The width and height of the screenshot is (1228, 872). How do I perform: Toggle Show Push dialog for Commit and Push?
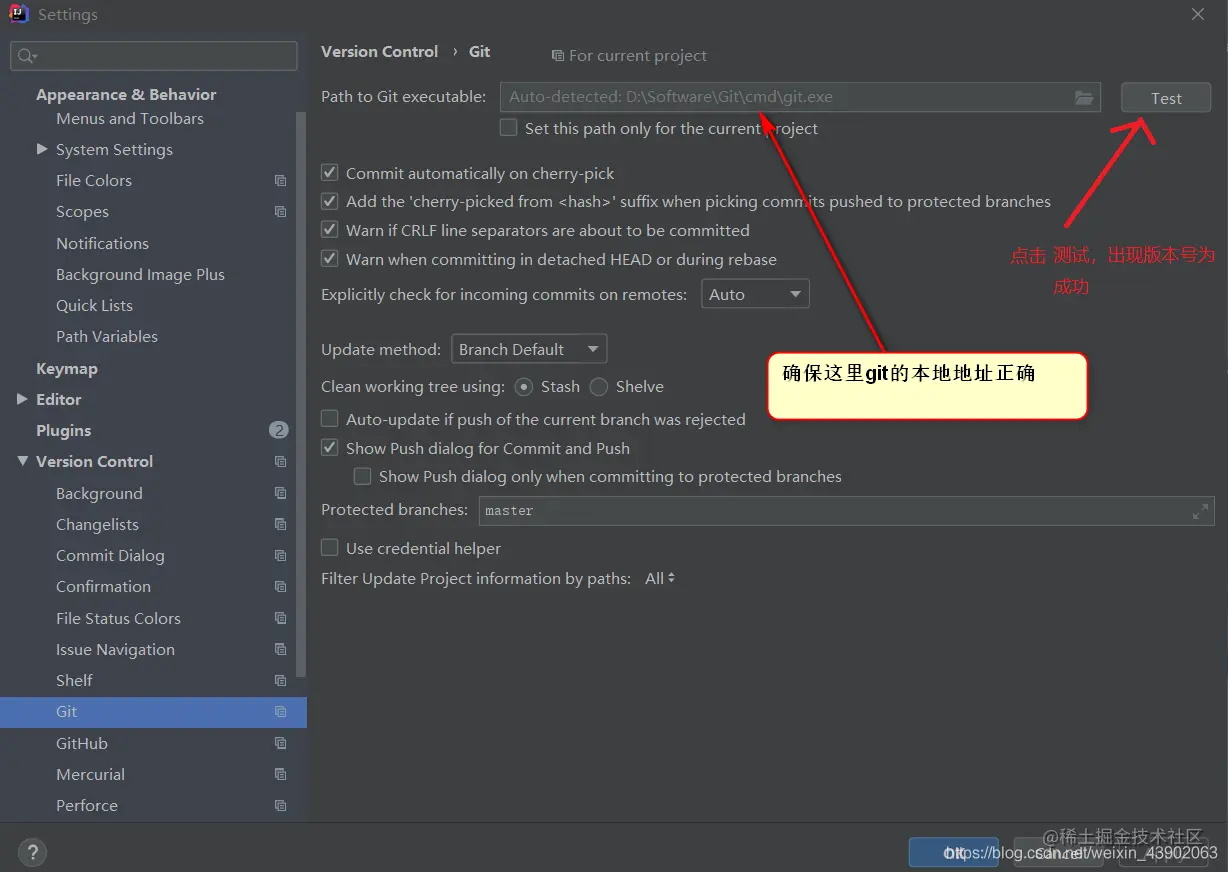pos(329,448)
